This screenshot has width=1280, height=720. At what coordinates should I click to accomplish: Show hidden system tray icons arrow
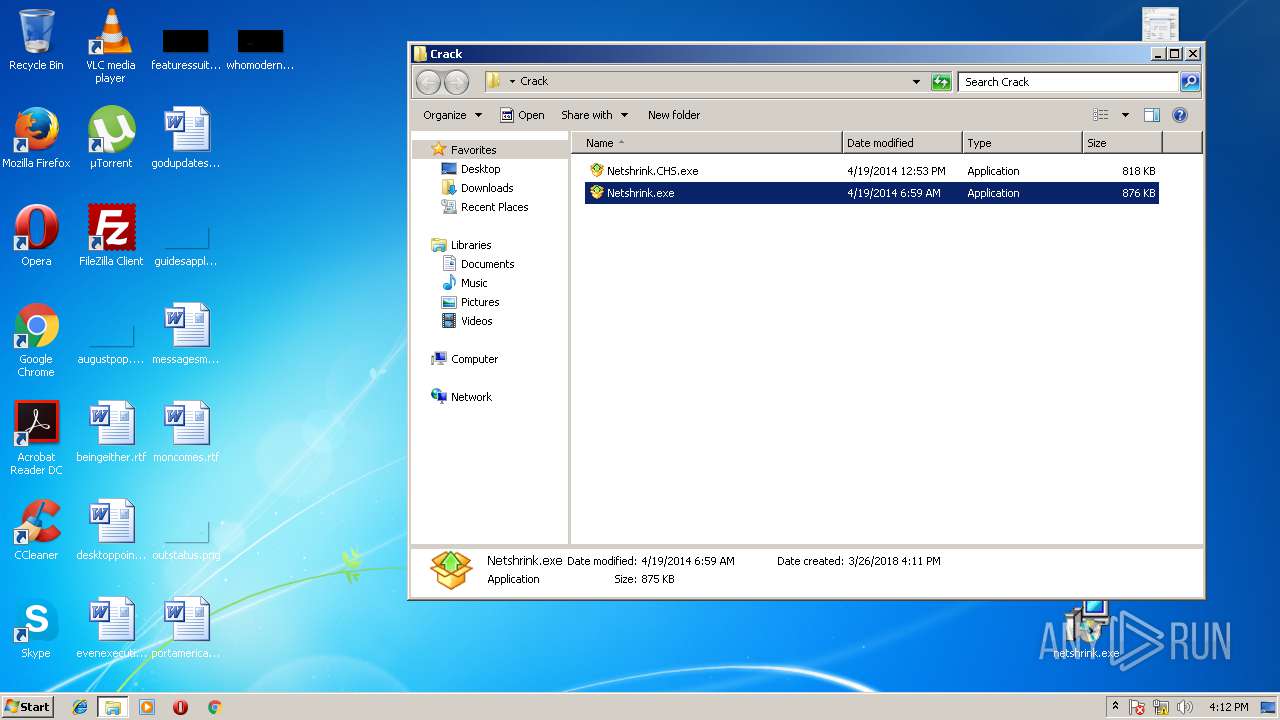[x=1115, y=707]
